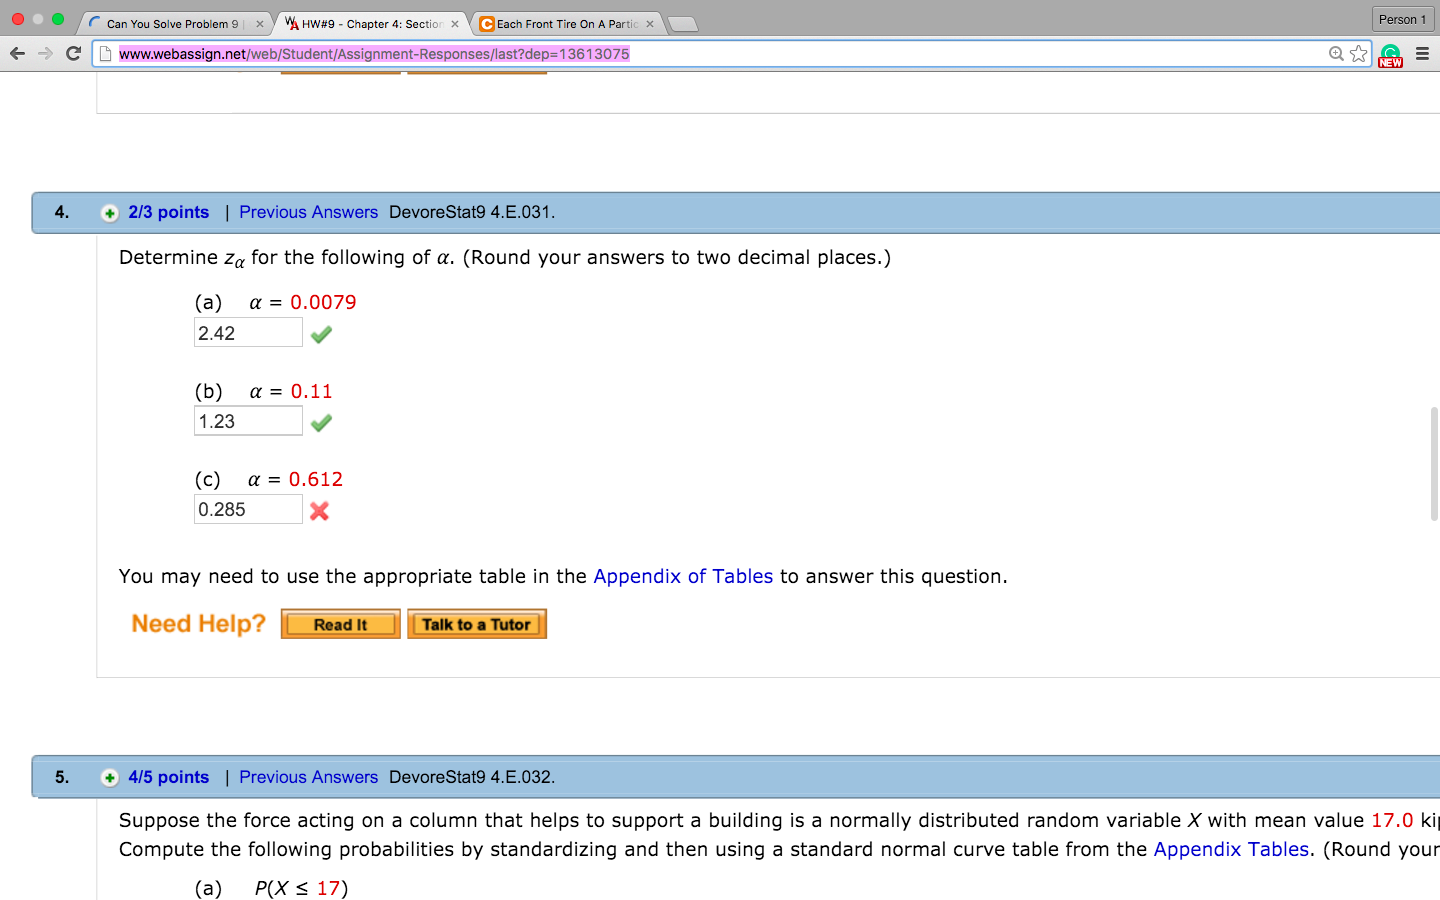Open Previous Answers for question 4
Image resolution: width=1440 pixels, height=900 pixels.
tap(308, 212)
